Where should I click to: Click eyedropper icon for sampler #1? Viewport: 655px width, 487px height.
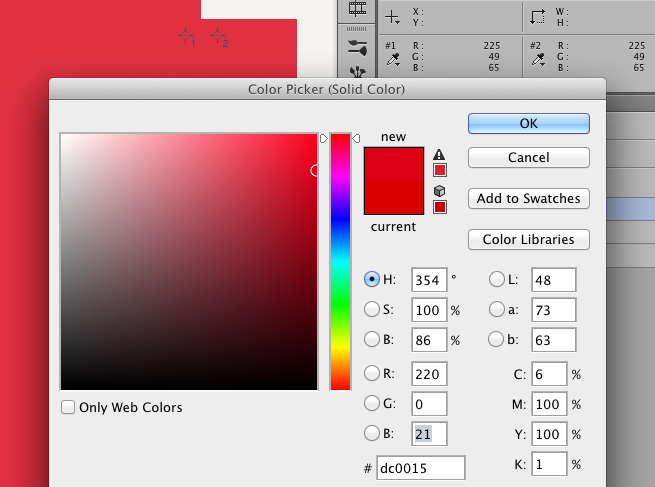(x=394, y=60)
